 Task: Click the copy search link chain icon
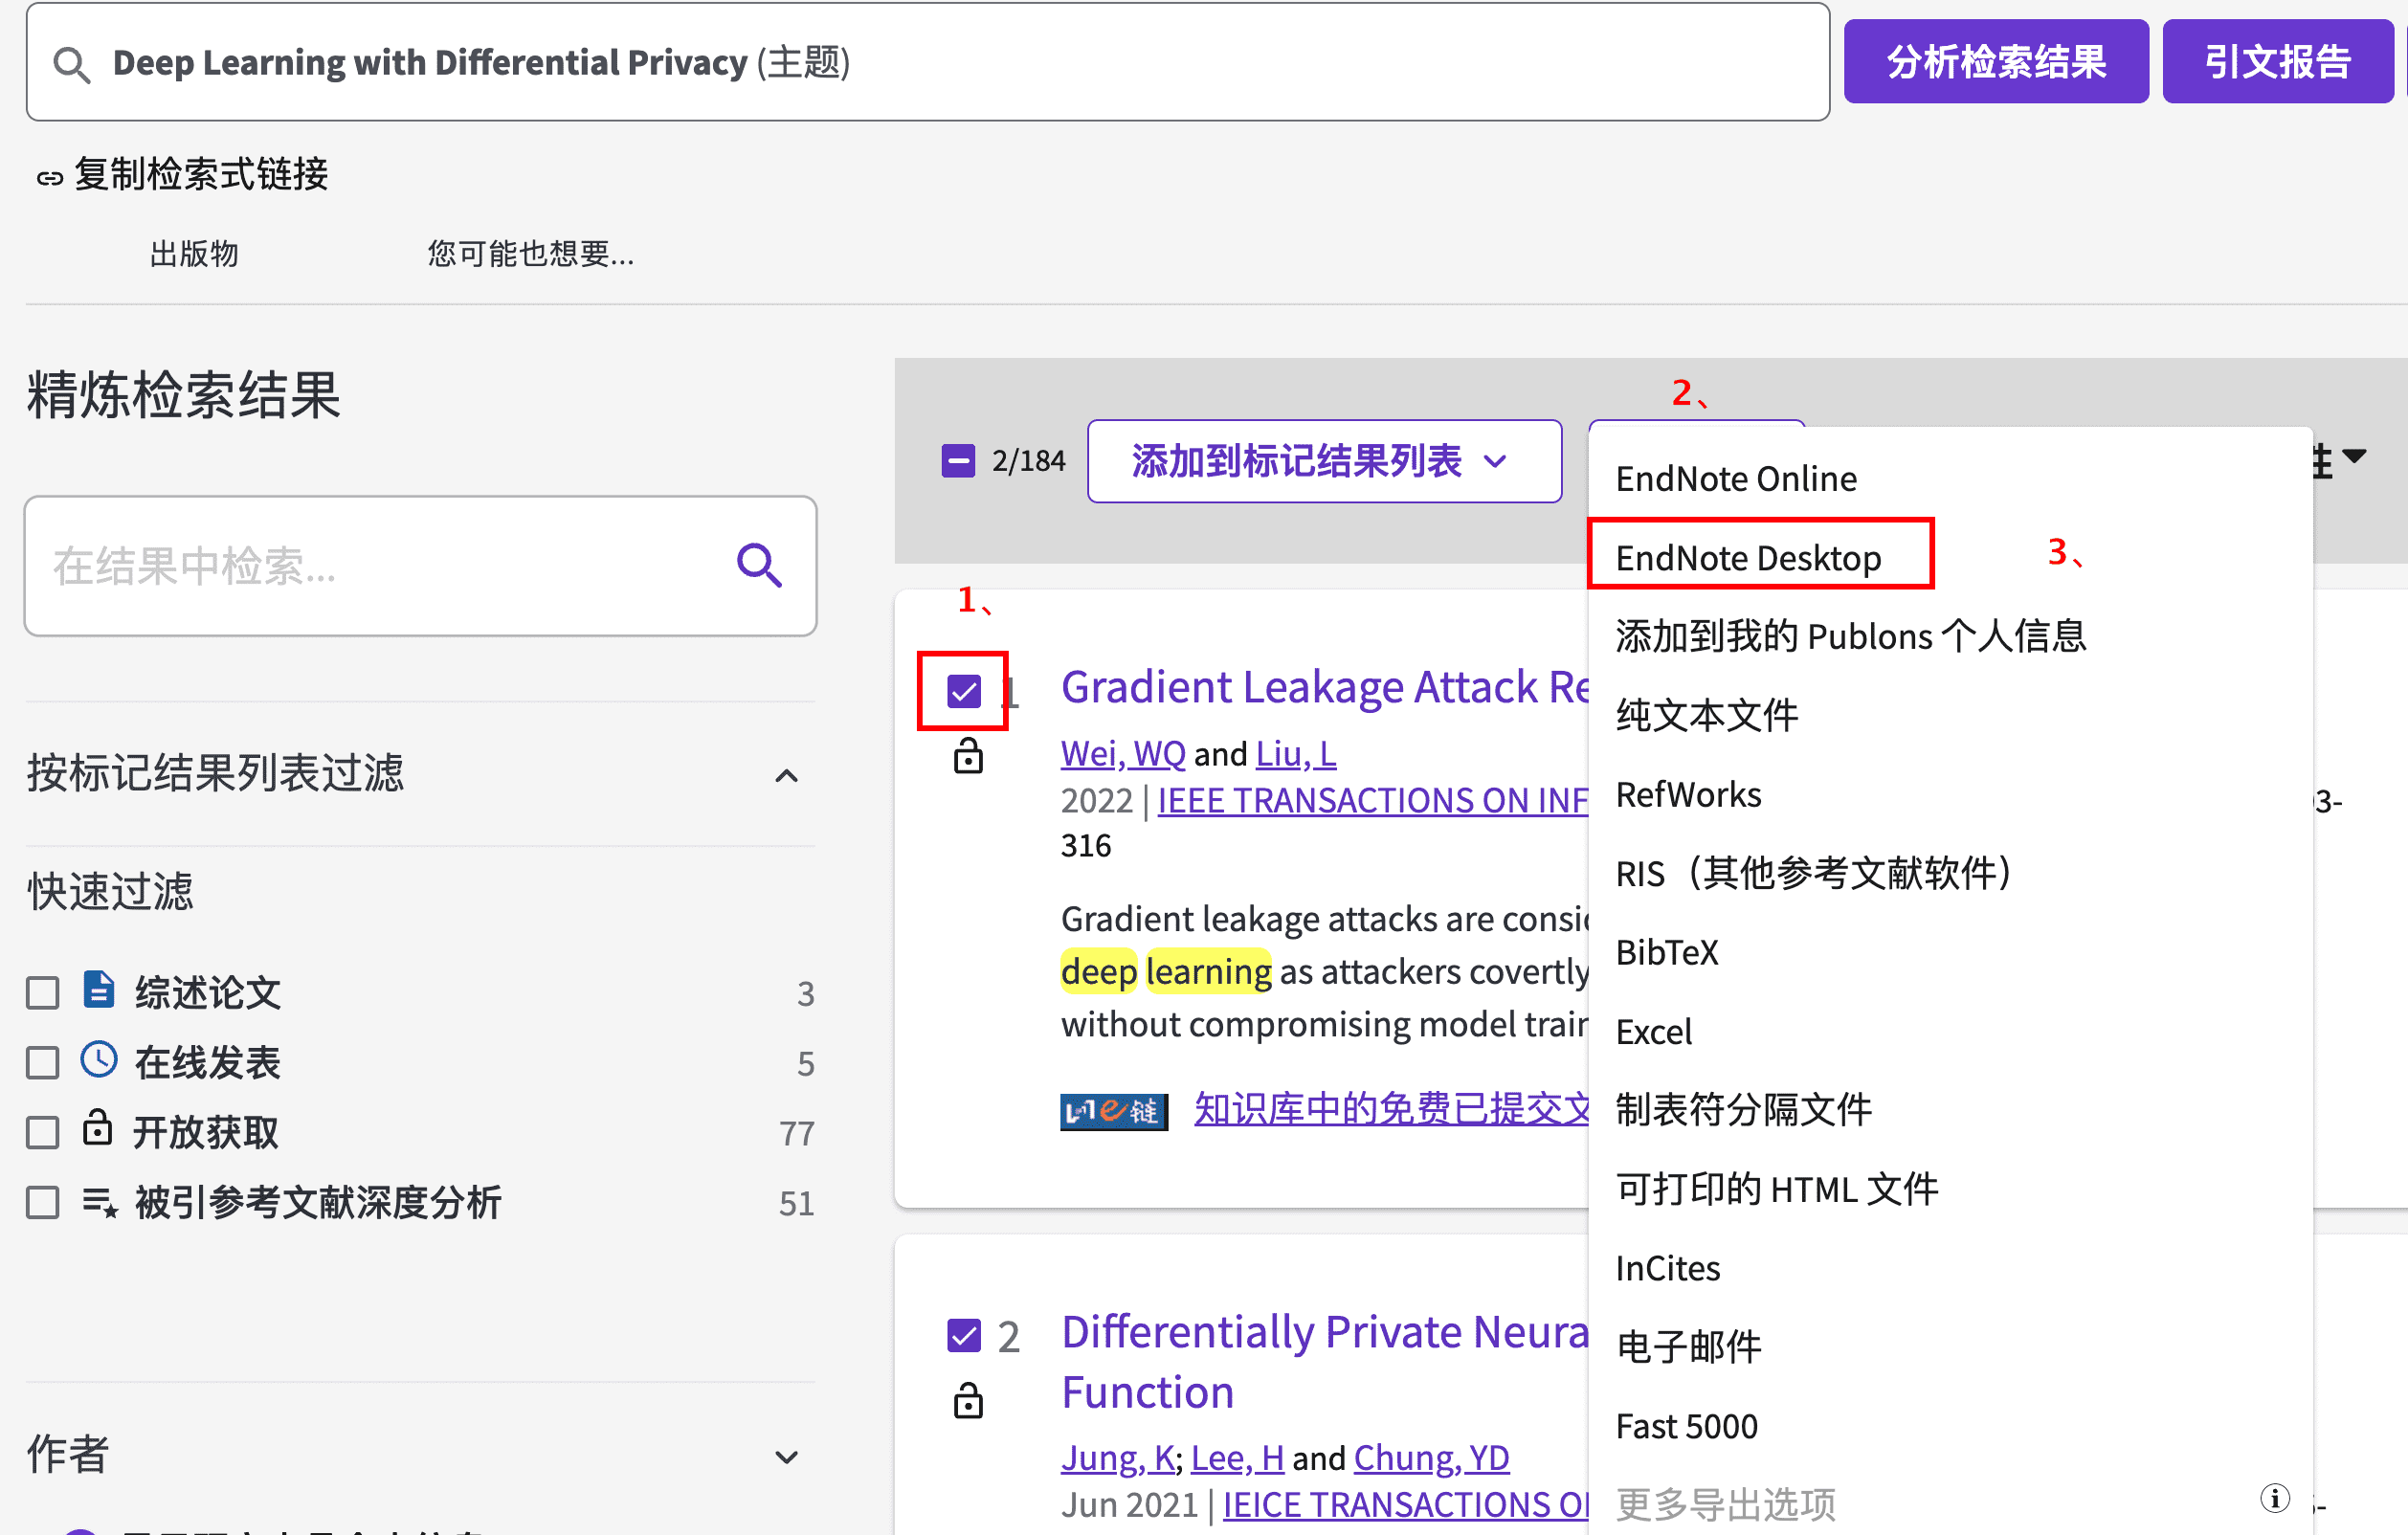point(49,178)
